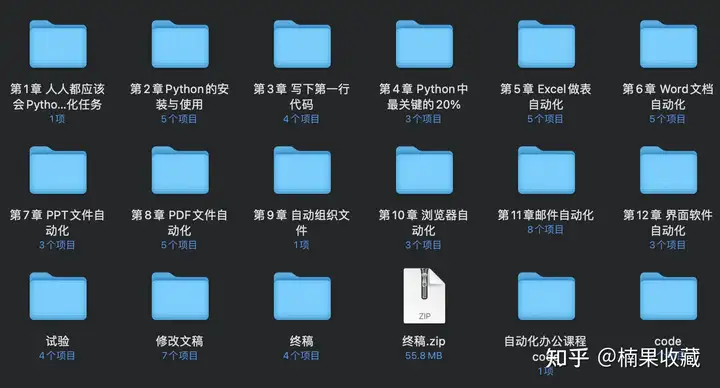This screenshot has height=388, width=720.
Task: Select the 第2章 Python的安装与使用 folder icon
Action: pos(180,44)
